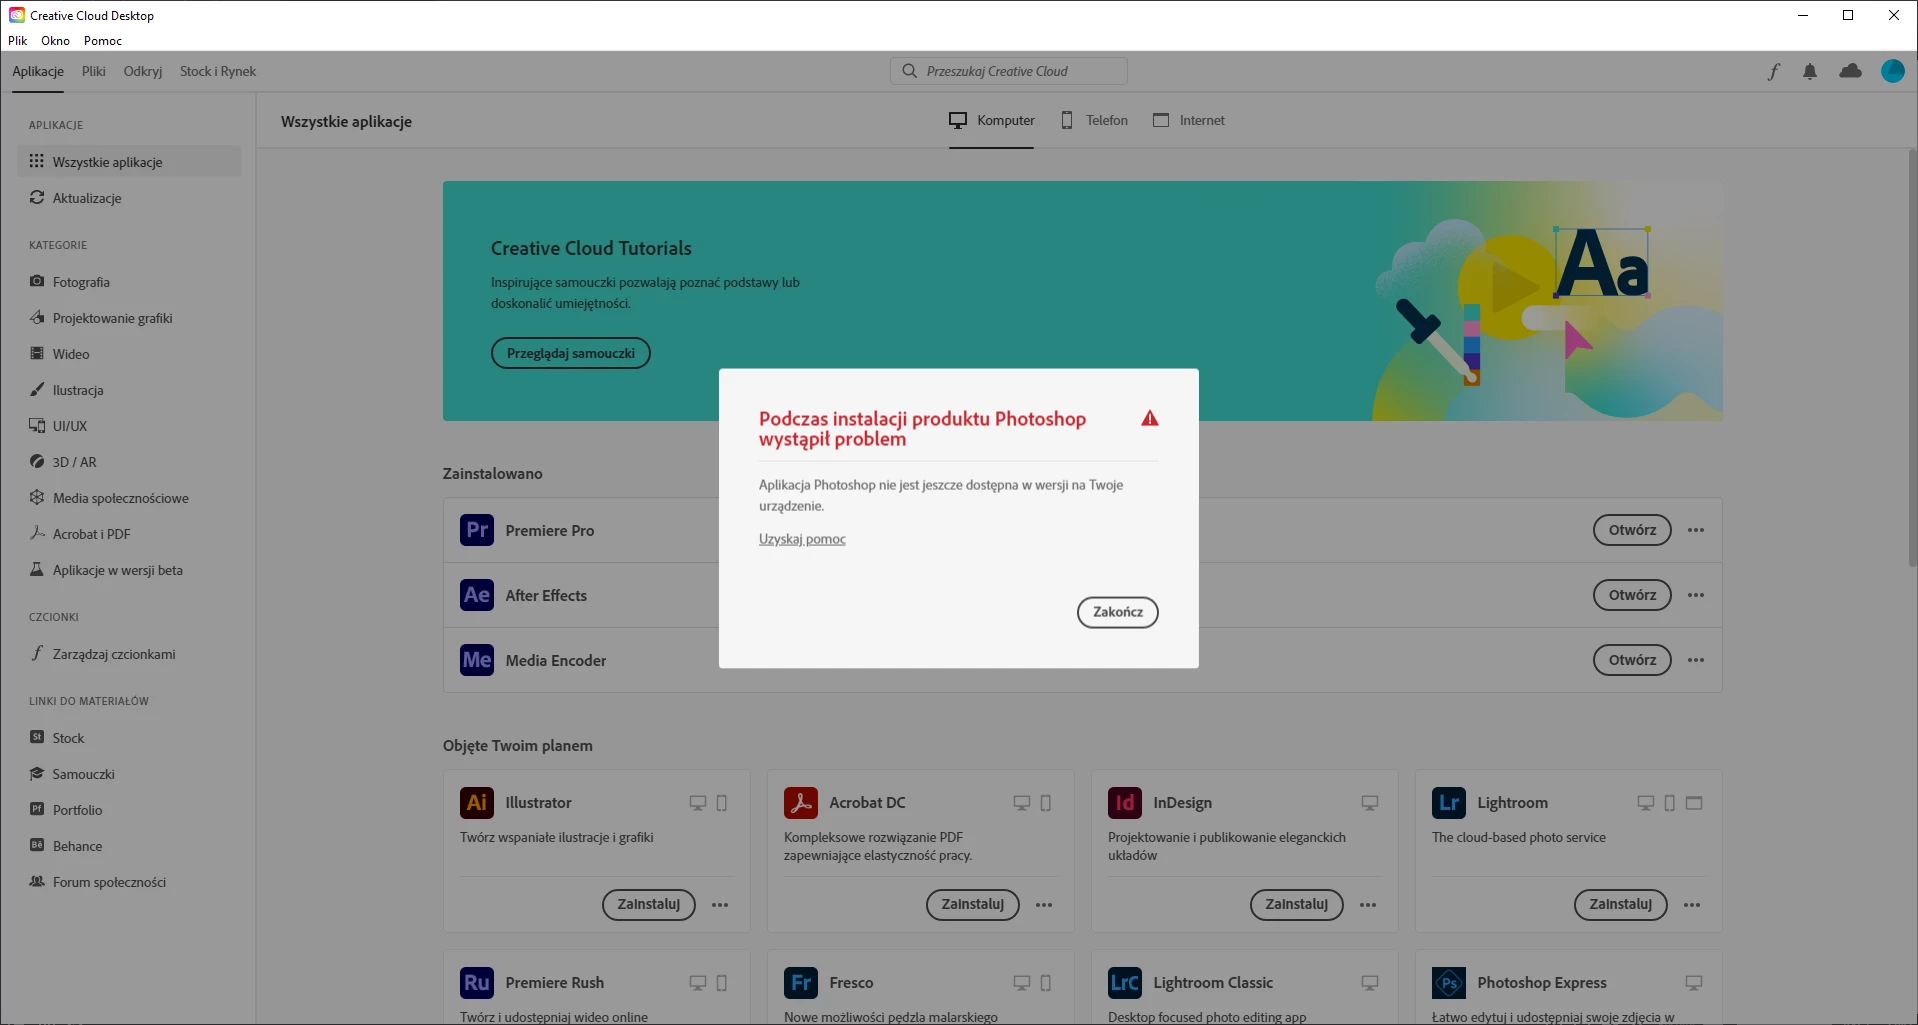Open more options for Acrobat DC

pos(1044,905)
